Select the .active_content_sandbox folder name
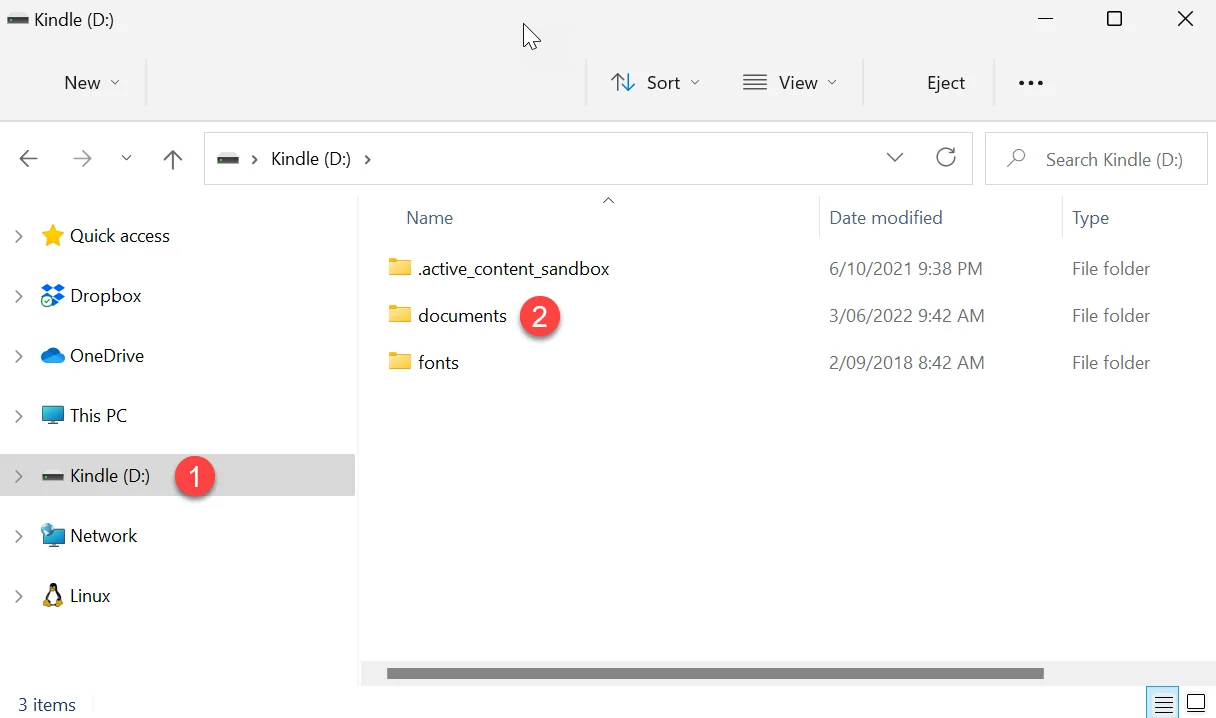1216x718 pixels. coord(514,269)
